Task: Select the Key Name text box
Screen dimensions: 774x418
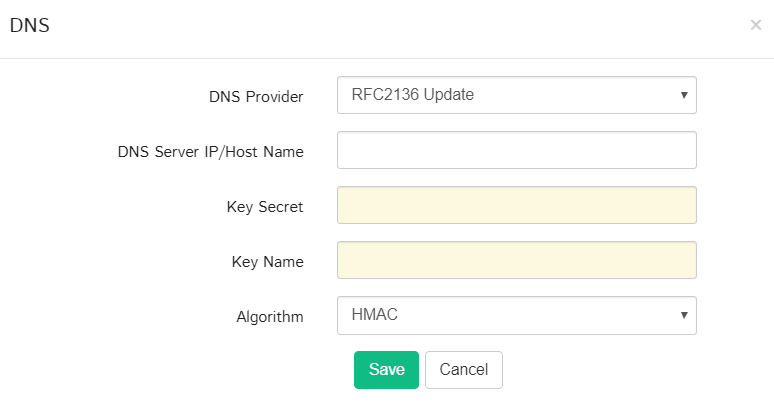Action: (x=516, y=261)
